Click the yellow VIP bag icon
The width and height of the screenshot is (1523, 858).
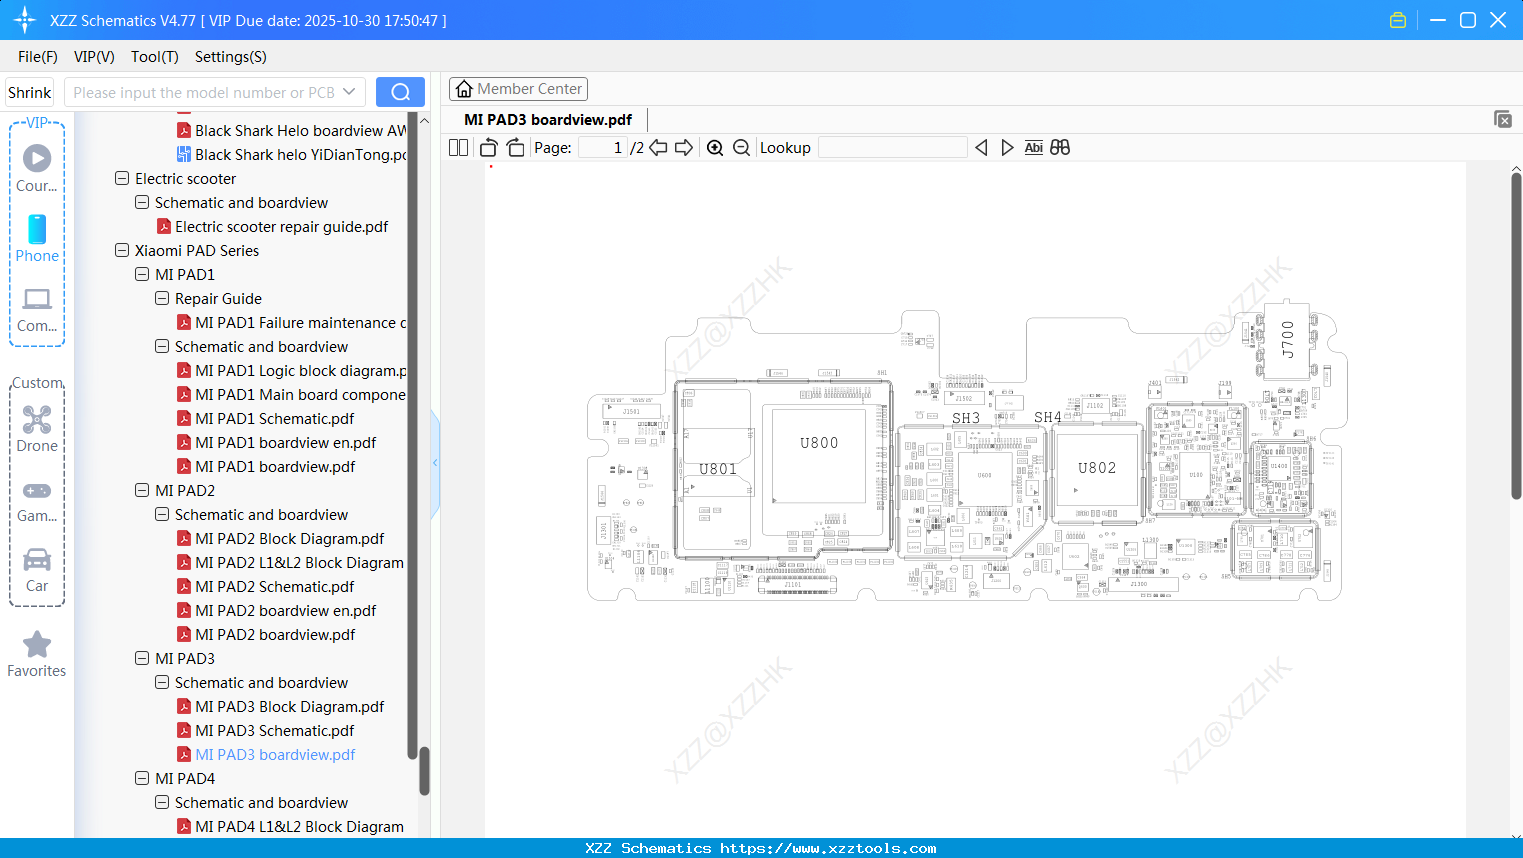(1398, 20)
